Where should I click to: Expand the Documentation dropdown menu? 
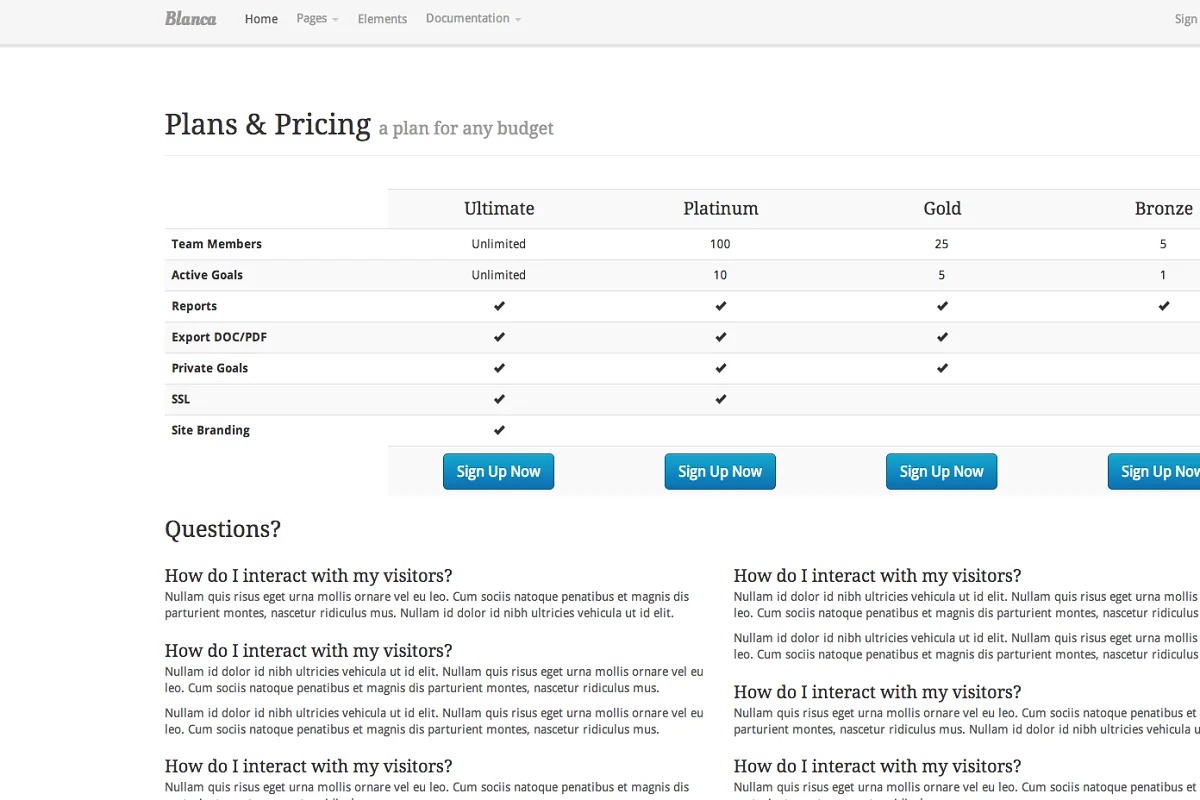tap(473, 19)
